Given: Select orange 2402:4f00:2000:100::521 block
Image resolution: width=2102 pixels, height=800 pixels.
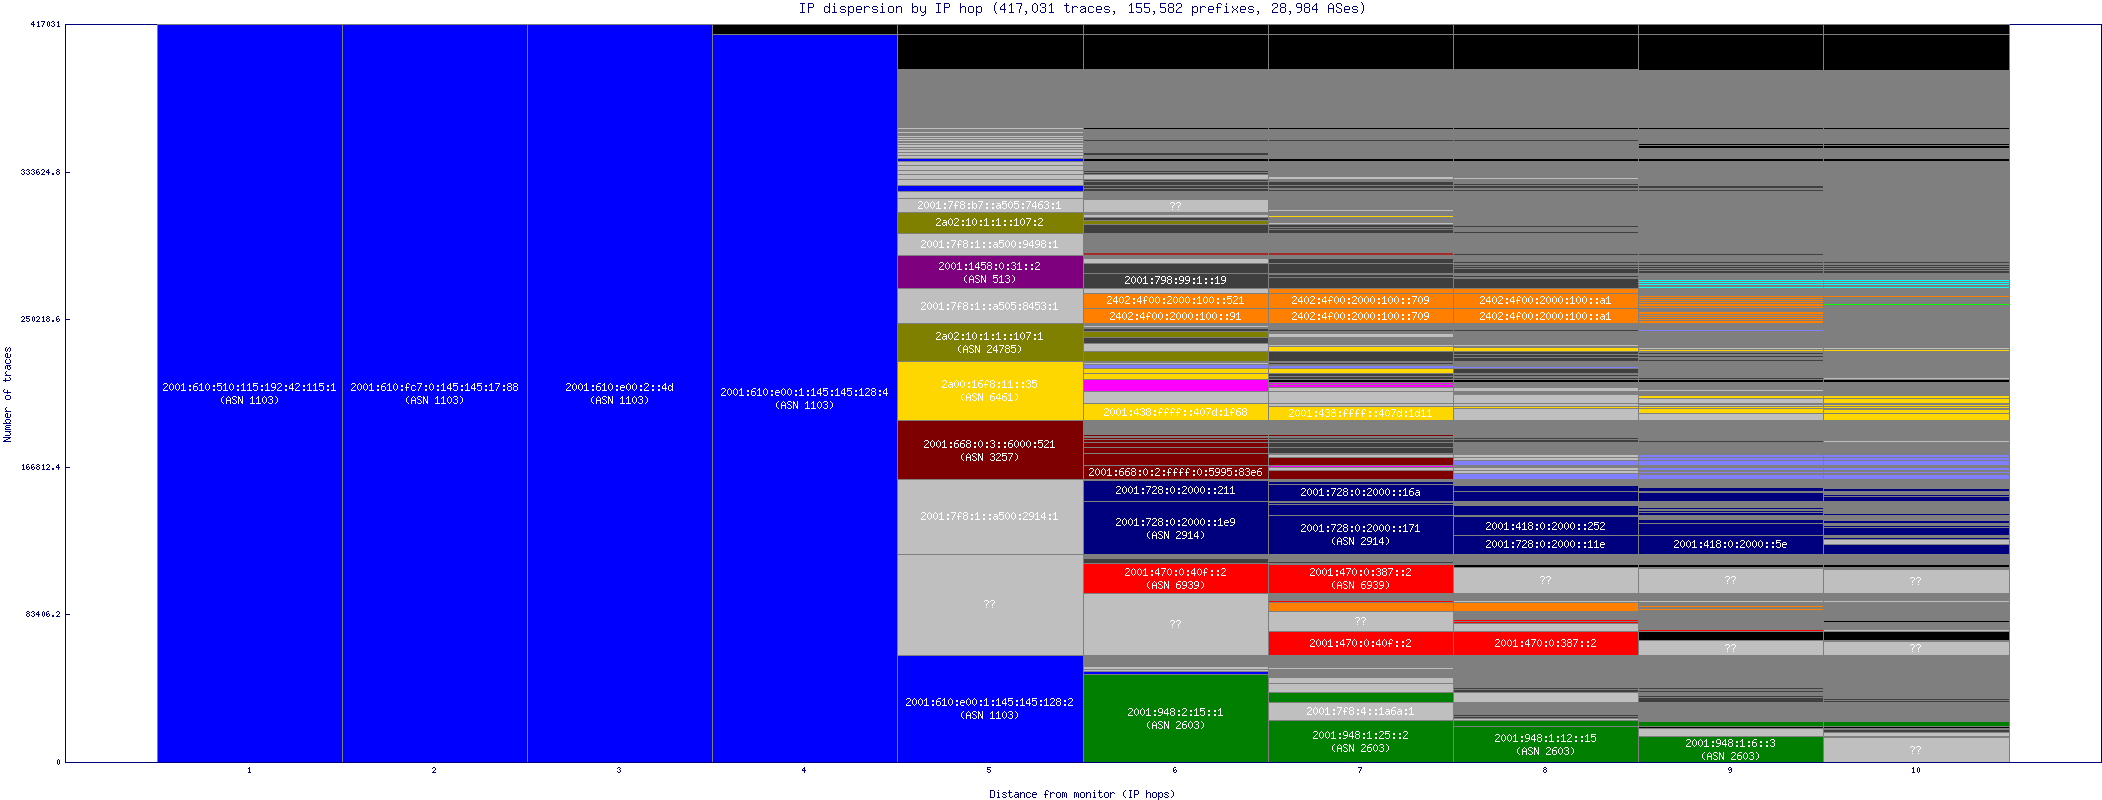Looking at the screenshot, I should click(x=1175, y=300).
